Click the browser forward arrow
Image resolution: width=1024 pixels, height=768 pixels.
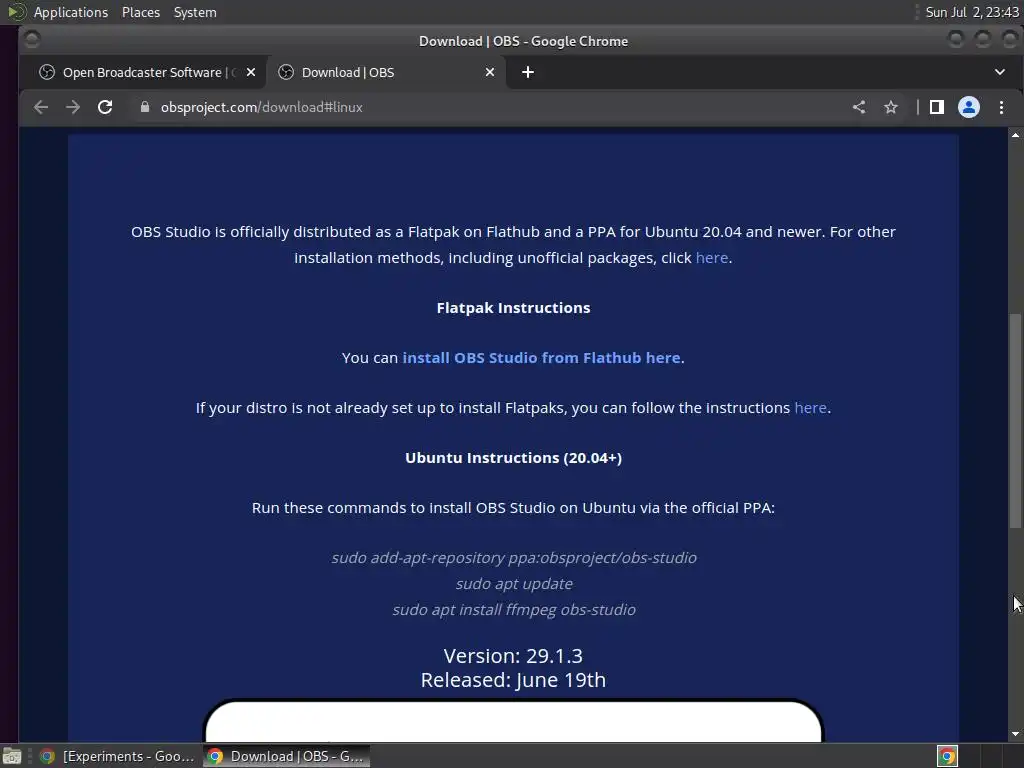click(72, 107)
